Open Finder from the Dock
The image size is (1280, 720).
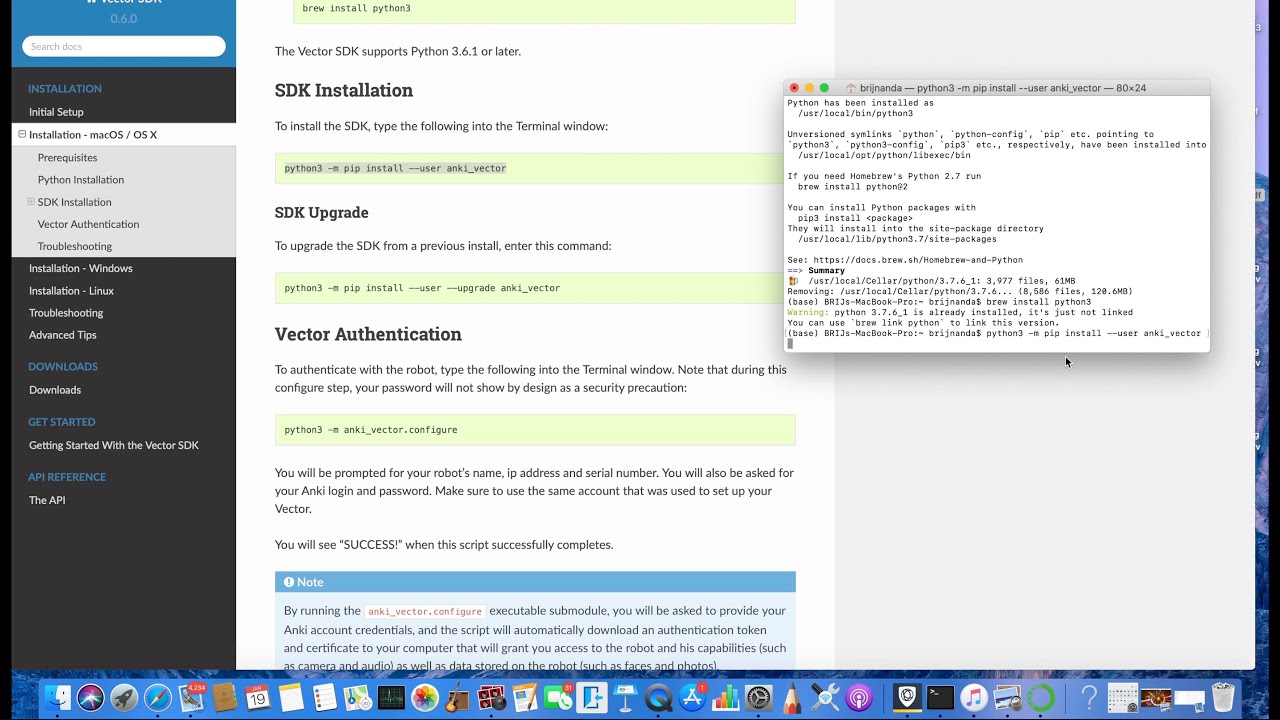57,697
